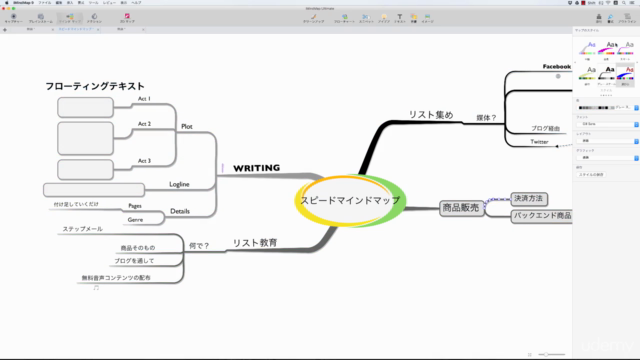Image resolution: width=640 pixels, height=360 pixels.
Task: Switch to ブレインストーム brainstorm mode
Action: click(40, 18)
